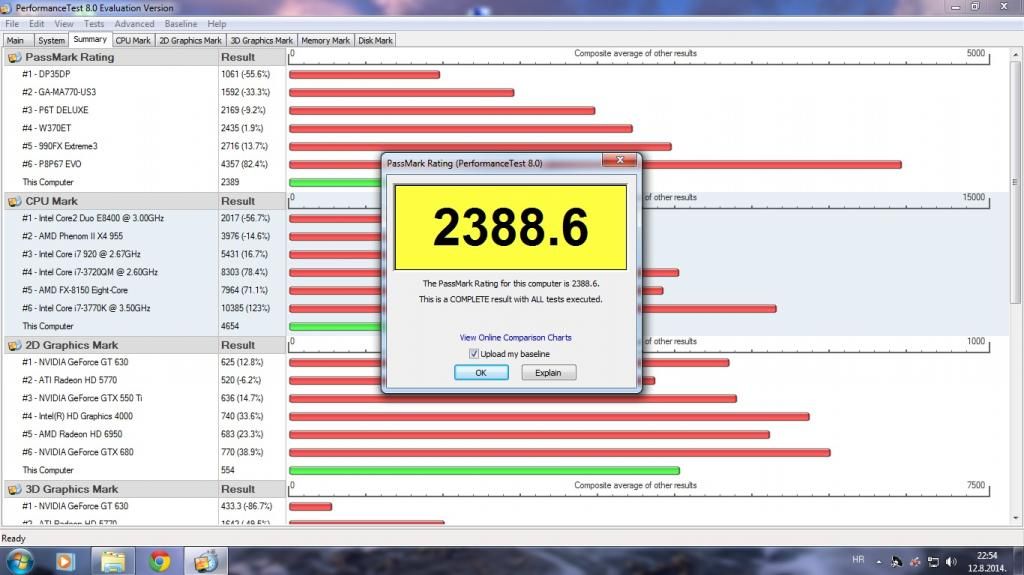
Task: Select the NVIDIA GeForce GTX 550 Ti row
Action: [x=144, y=398]
